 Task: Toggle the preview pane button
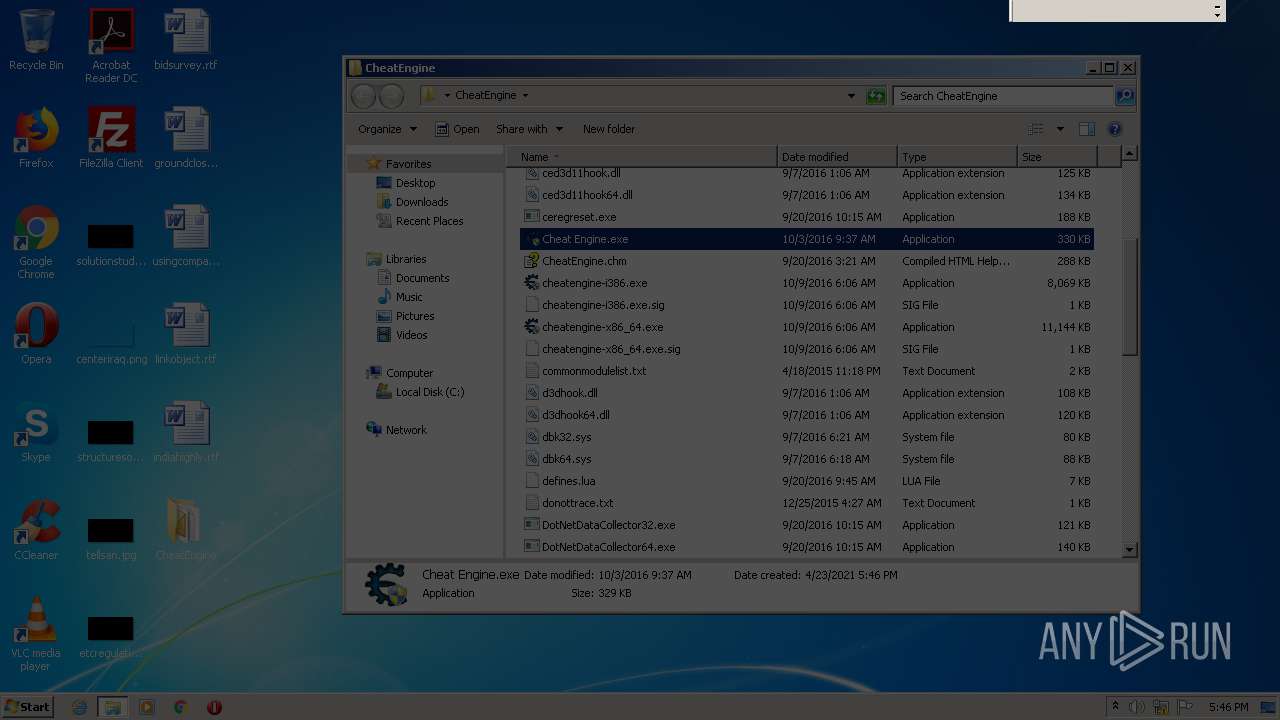(x=1087, y=129)
